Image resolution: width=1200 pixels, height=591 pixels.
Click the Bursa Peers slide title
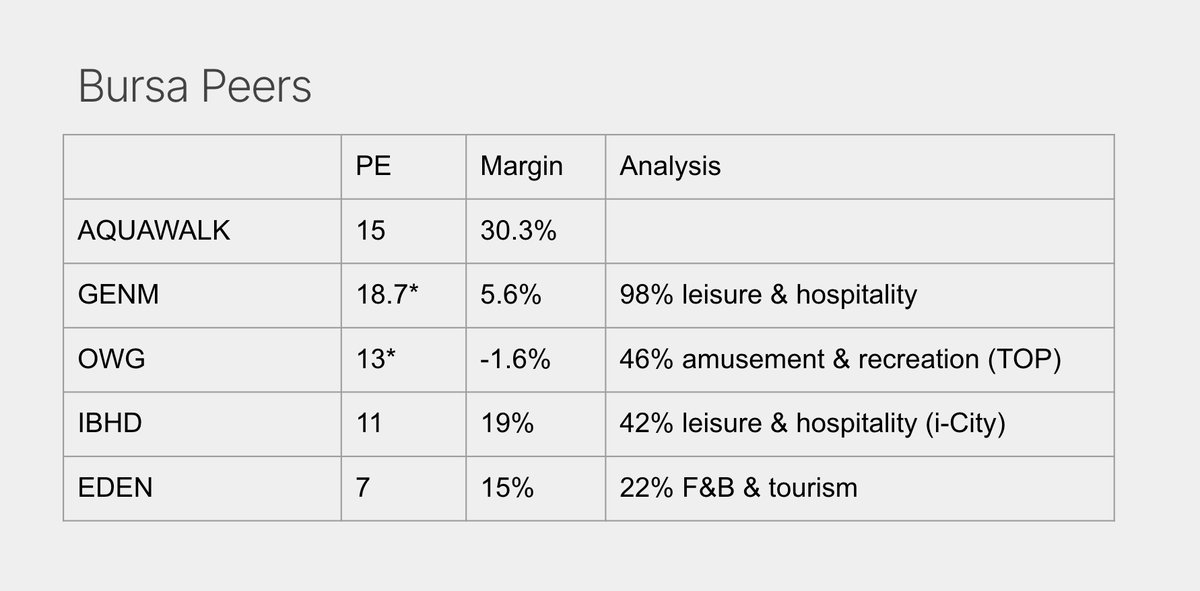click(x=195, y=88)
